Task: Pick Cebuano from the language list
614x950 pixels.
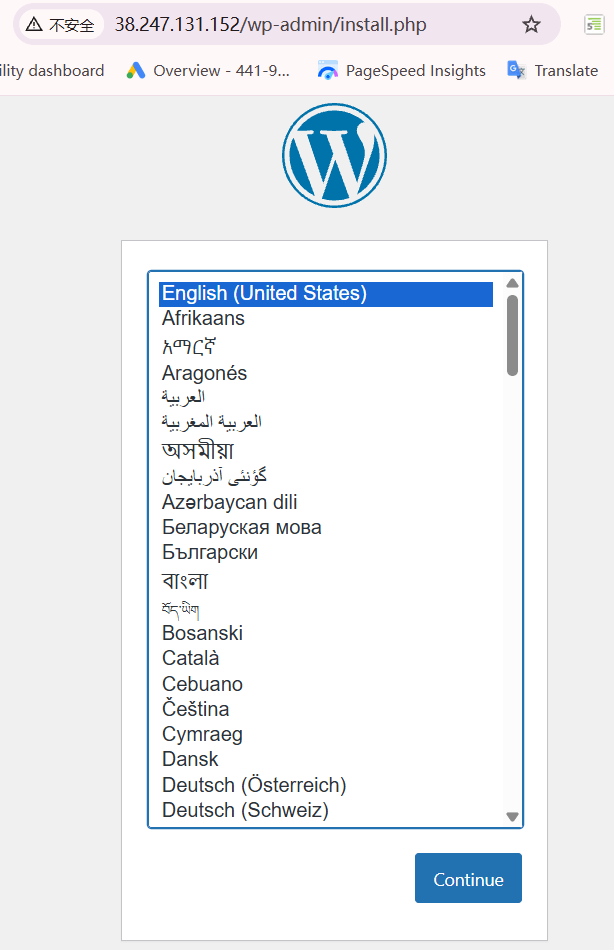Action: (x=326, y=685)
